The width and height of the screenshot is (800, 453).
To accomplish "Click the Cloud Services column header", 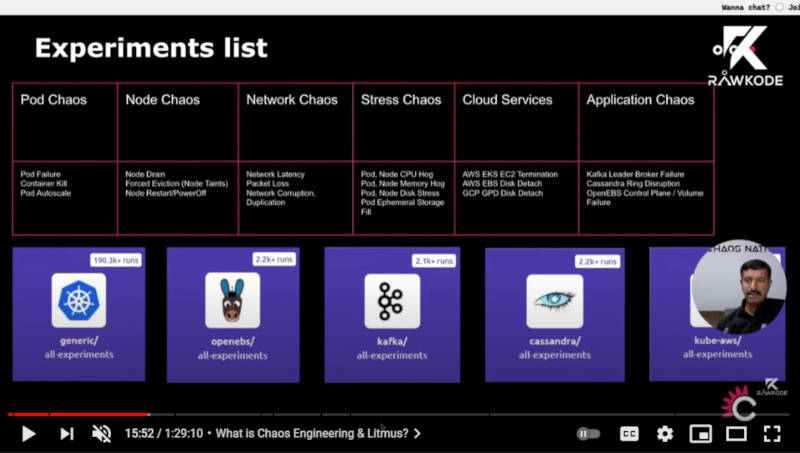I will (x=507, y=99).
